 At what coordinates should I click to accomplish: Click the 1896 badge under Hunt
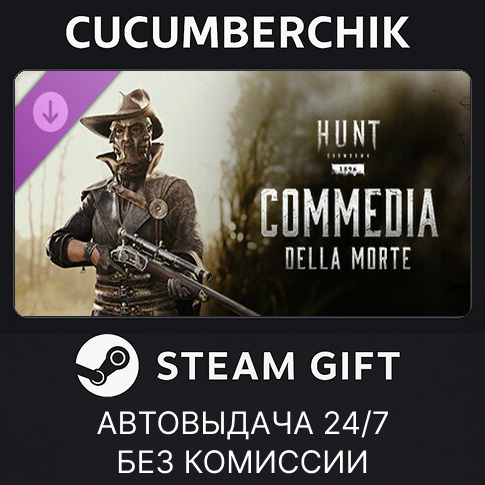pyautogui.click(x=348, y=169)
